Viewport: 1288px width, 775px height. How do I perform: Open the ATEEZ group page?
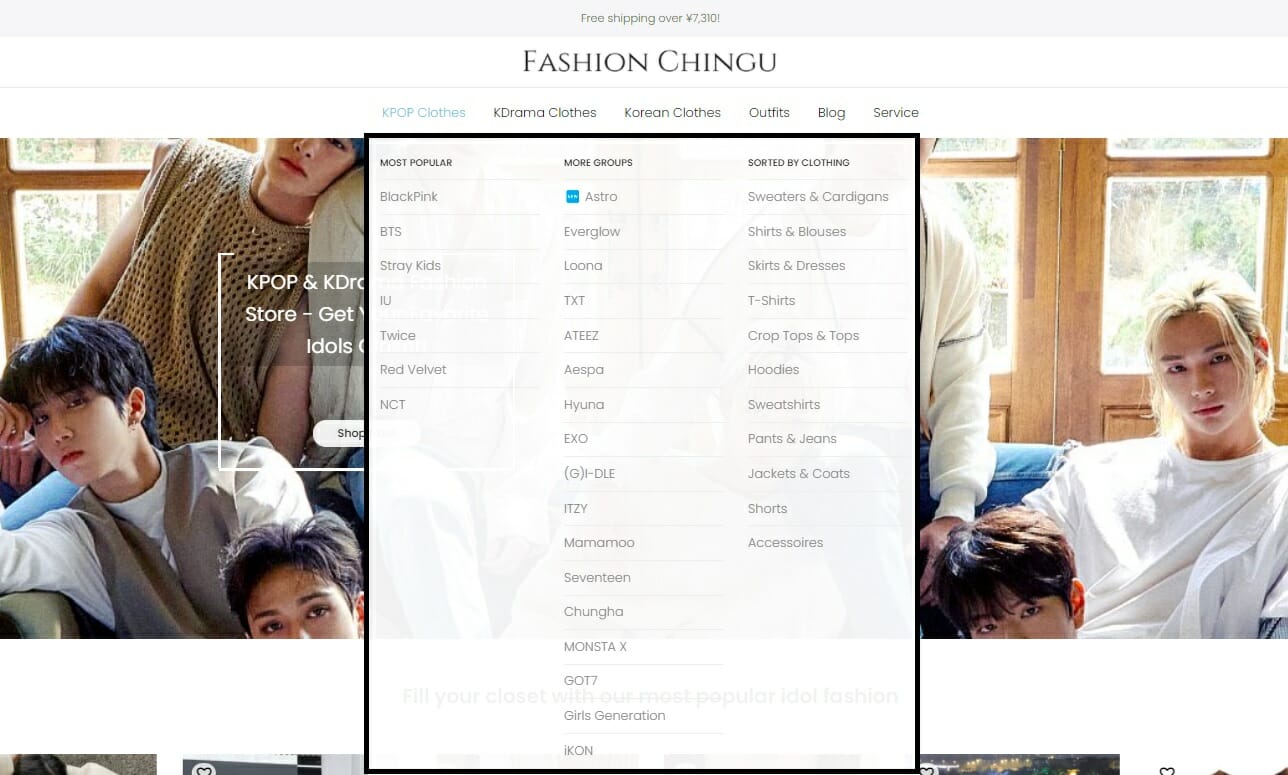point(581,336)
